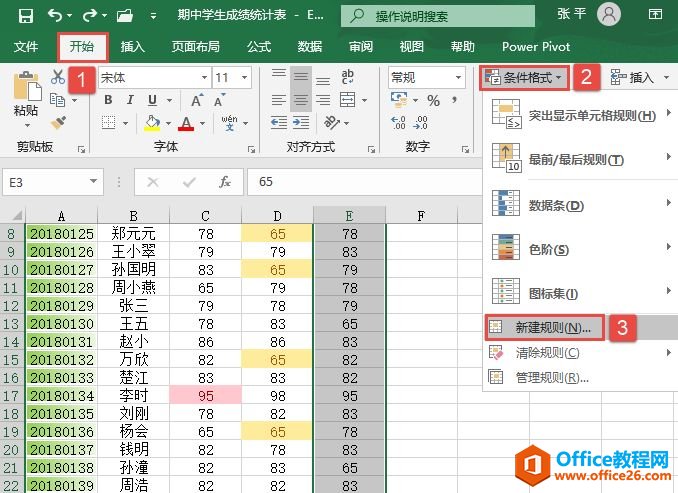Open the Customize Quick Access Toolbar arrow

coord(153,16)
